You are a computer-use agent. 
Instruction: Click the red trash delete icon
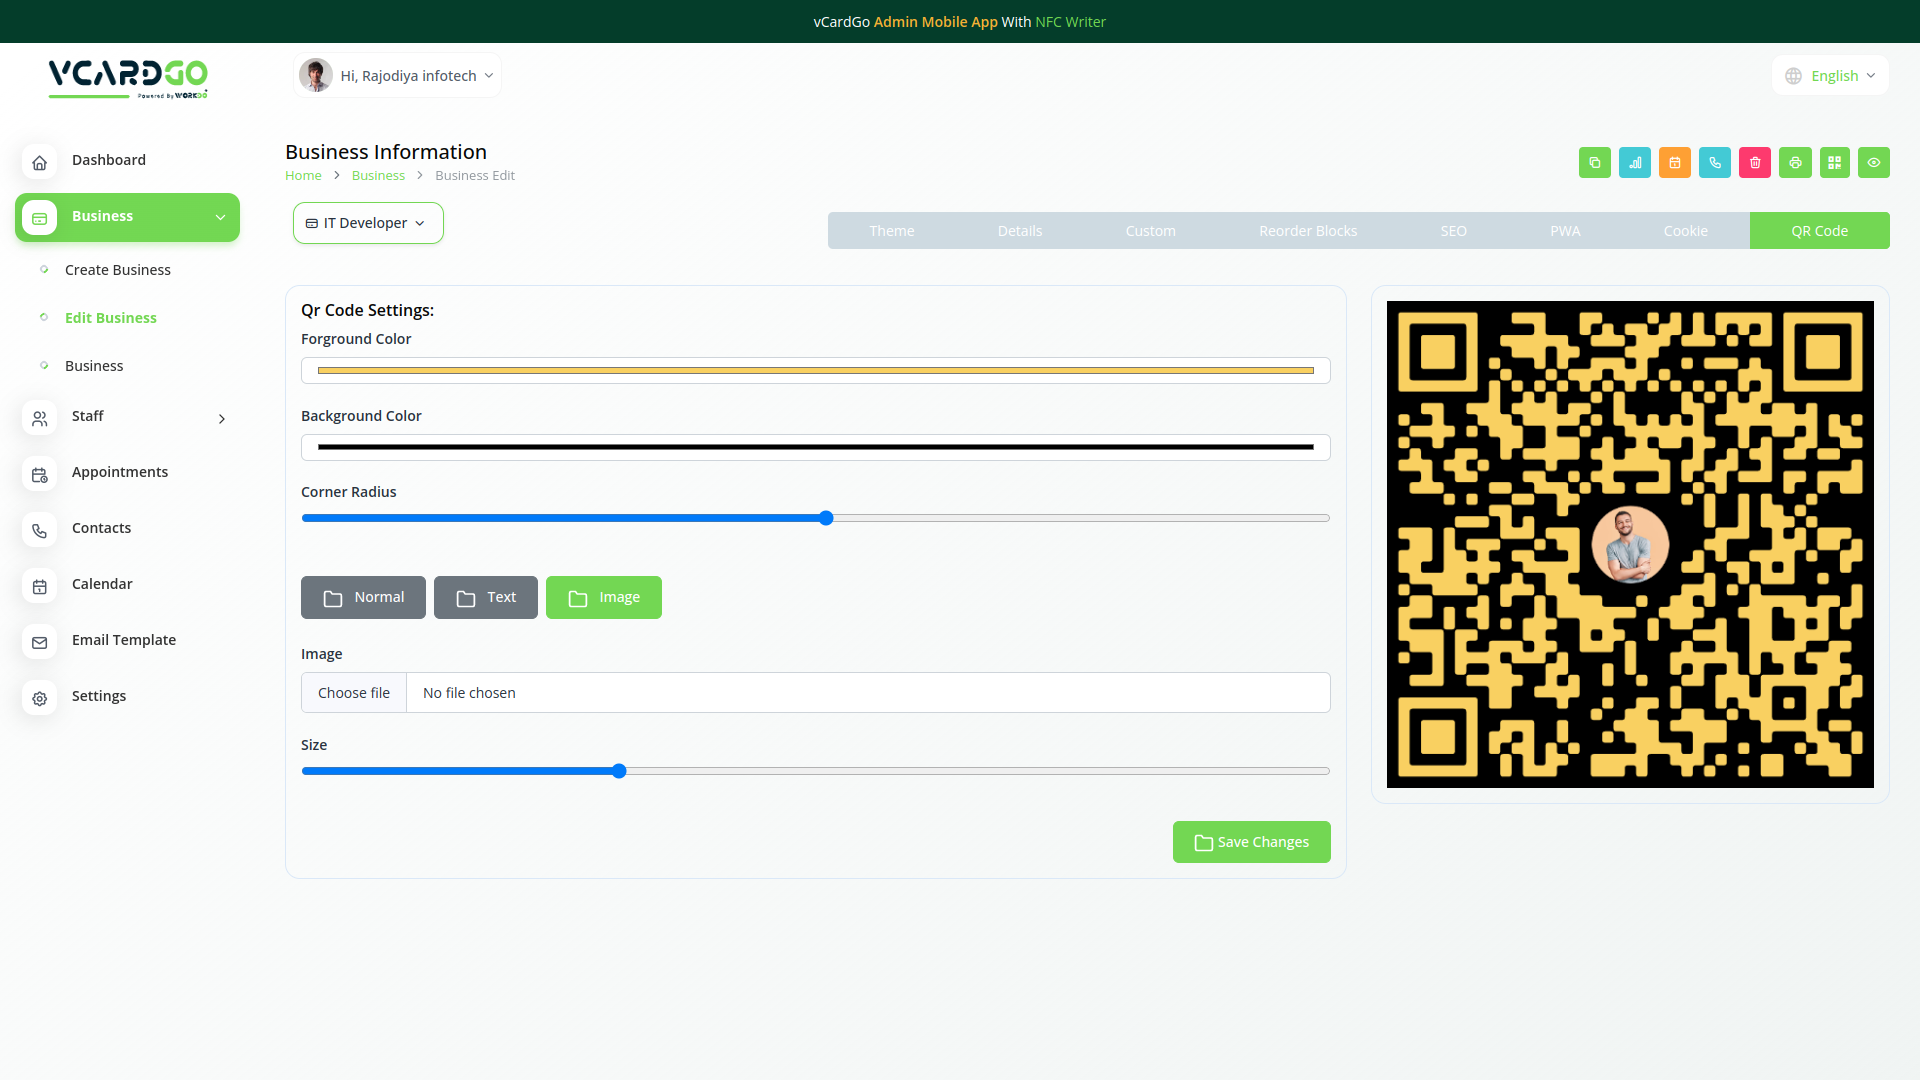point(1755,163)
